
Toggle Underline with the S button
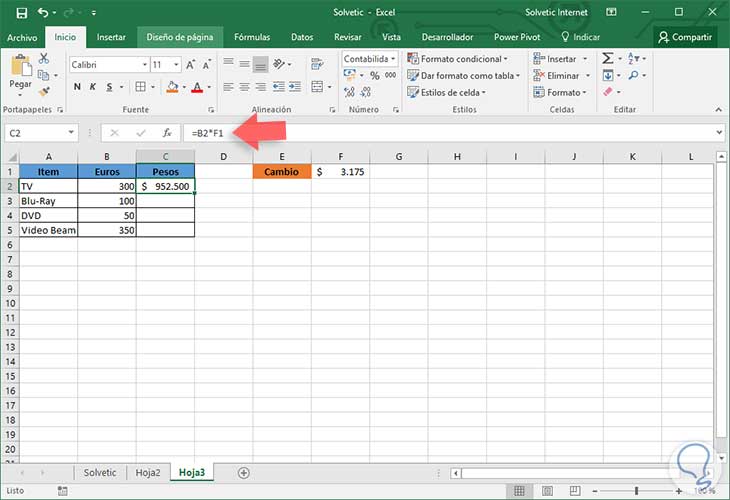(x=109, y=87)
